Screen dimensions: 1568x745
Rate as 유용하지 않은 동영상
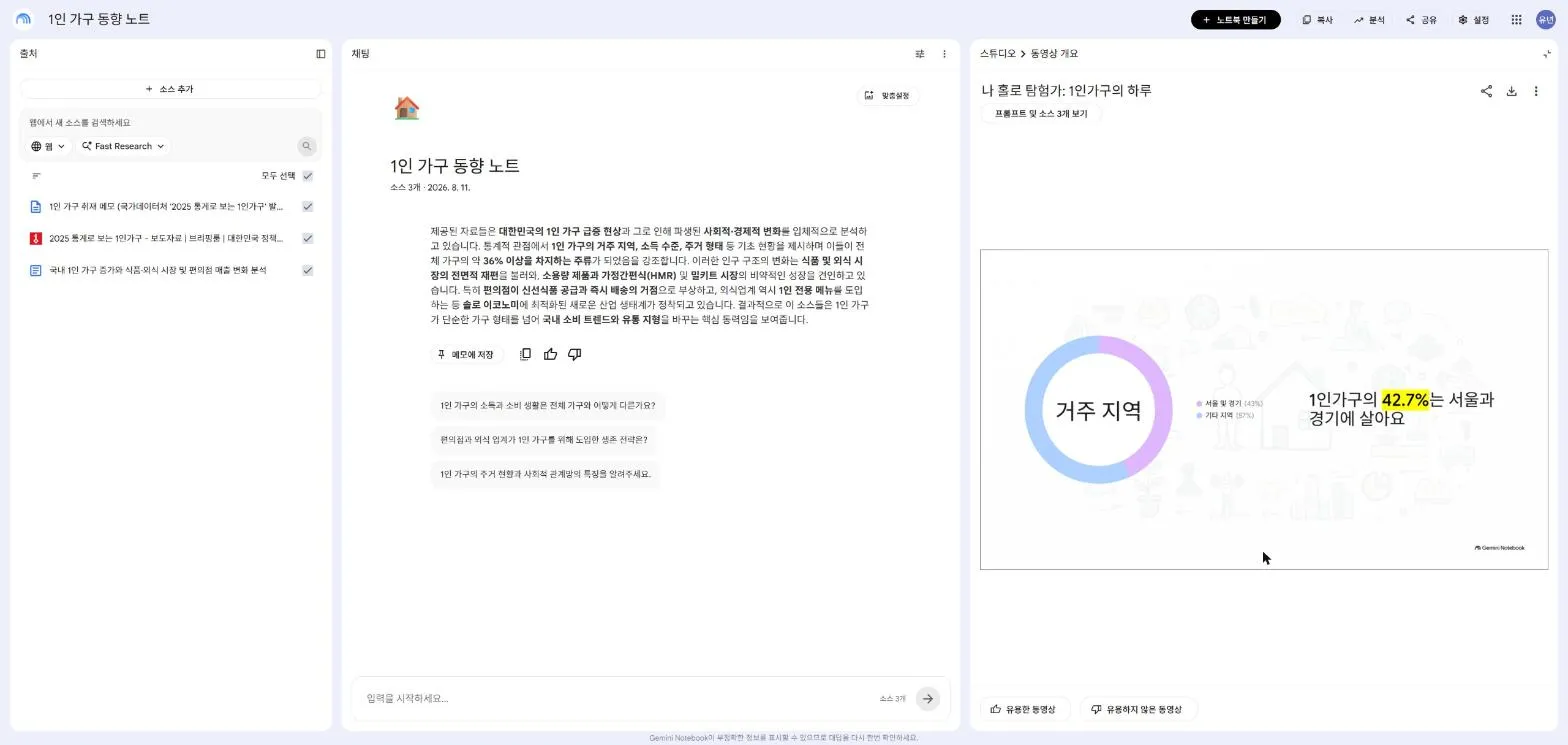tap(1137, 710)
